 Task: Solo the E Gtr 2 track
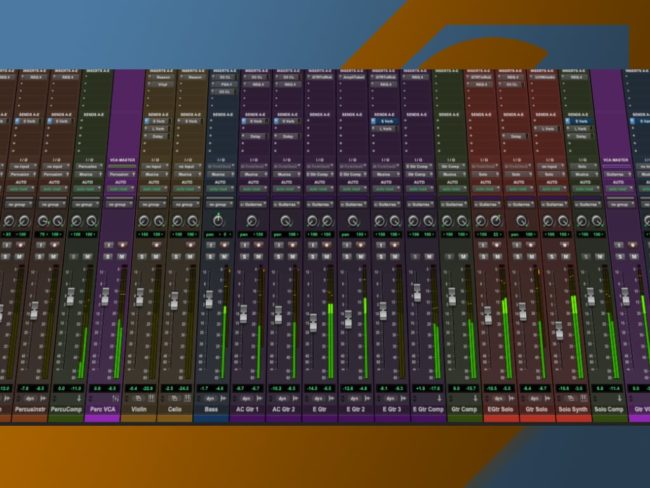(347, 257)
